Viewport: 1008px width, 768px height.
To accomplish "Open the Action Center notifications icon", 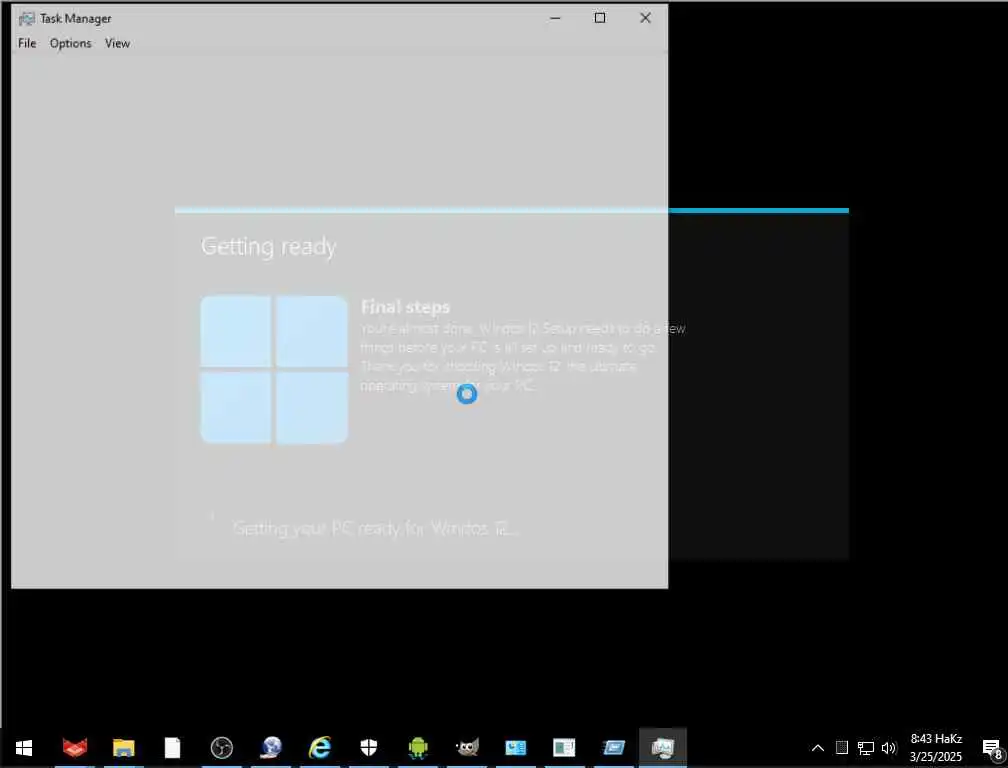I will click(992, 748).
